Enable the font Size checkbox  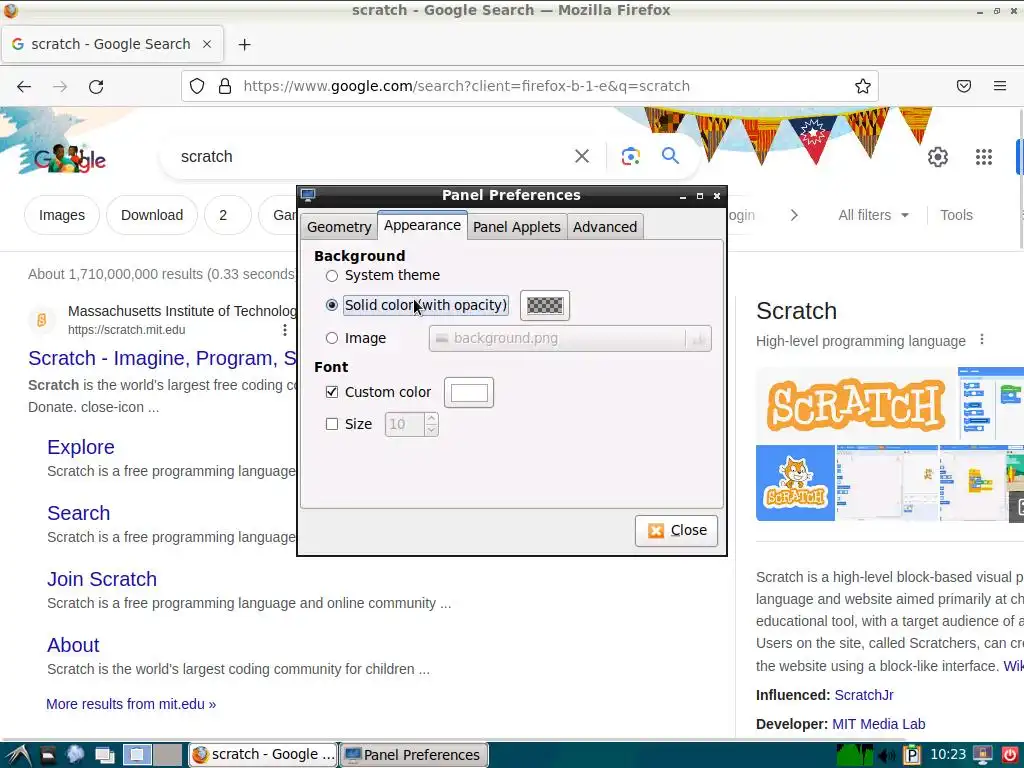(332, 424)
